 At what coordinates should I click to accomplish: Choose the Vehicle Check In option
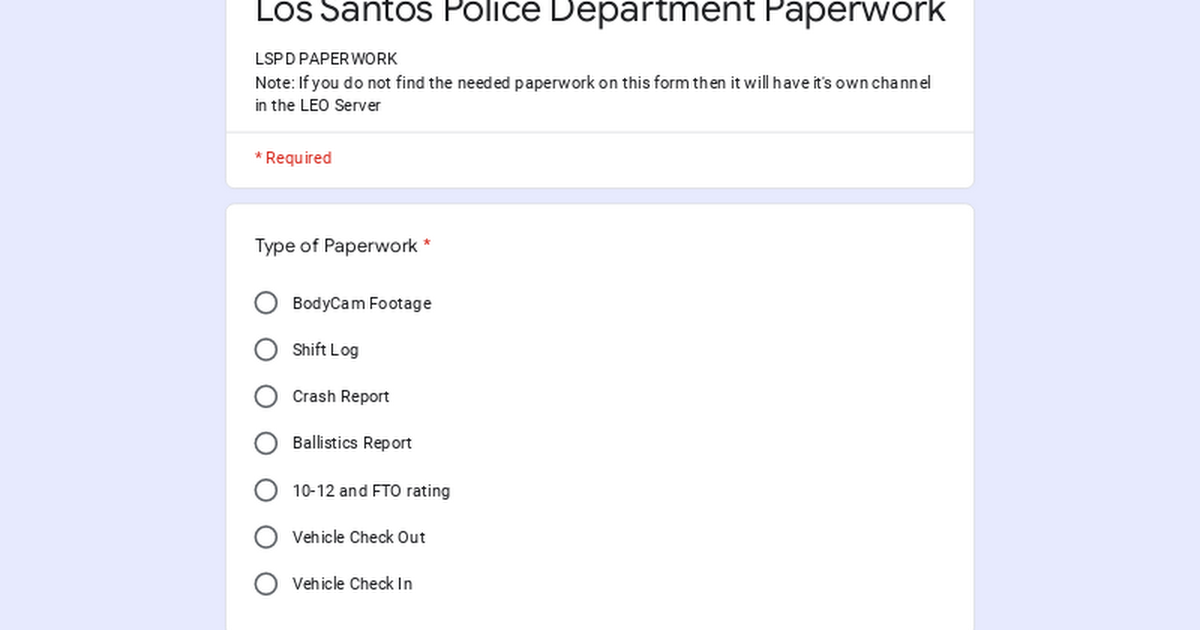(x=266, y=583)
